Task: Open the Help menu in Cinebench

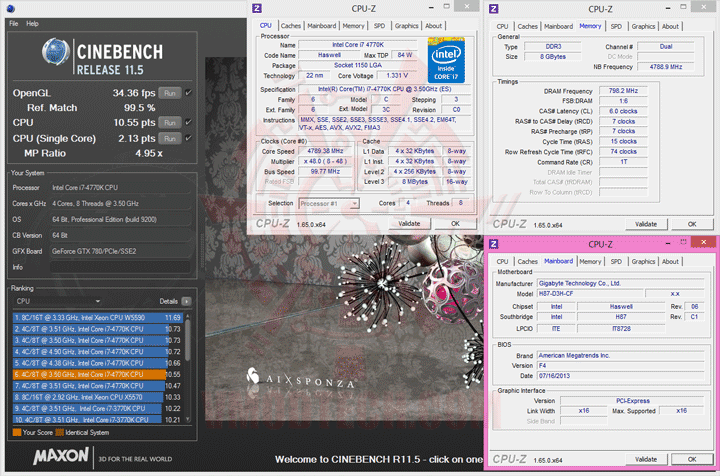Action: [x=32, y=23]
